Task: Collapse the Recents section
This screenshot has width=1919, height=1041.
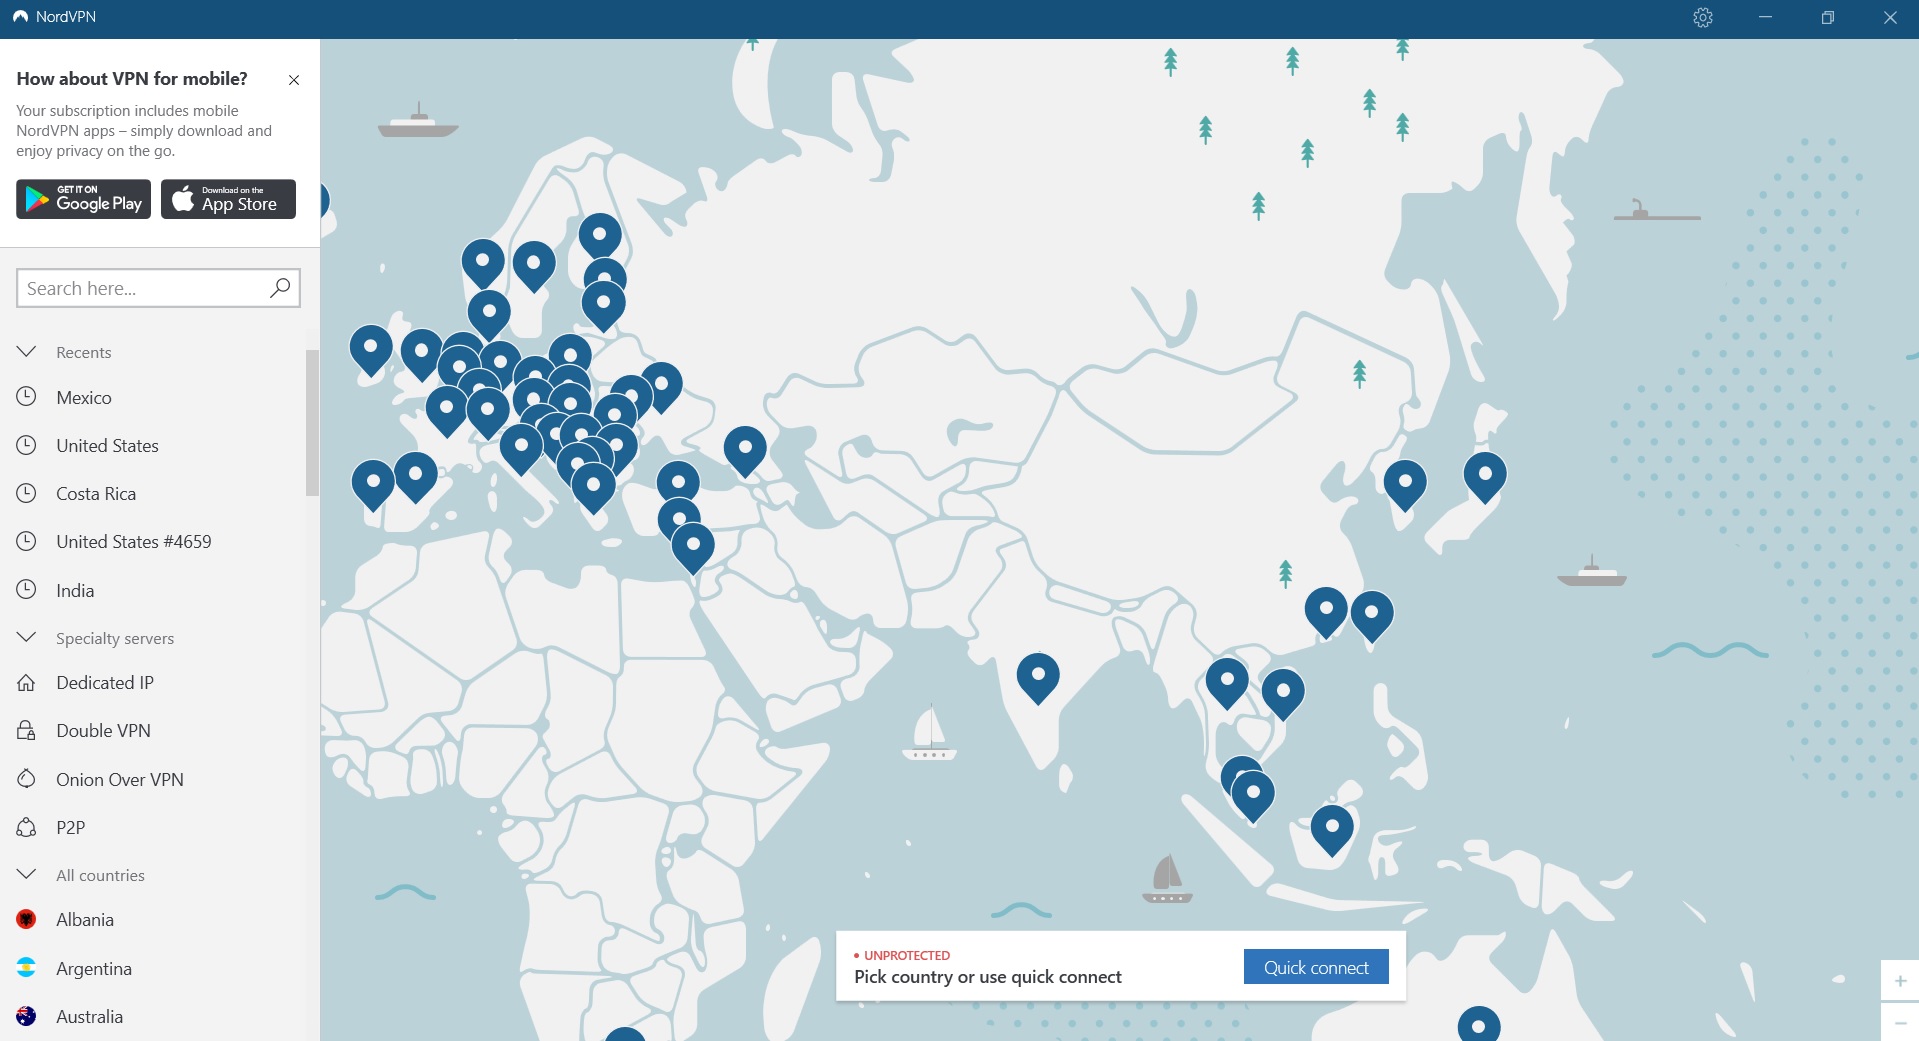Action: pos(24,351)
